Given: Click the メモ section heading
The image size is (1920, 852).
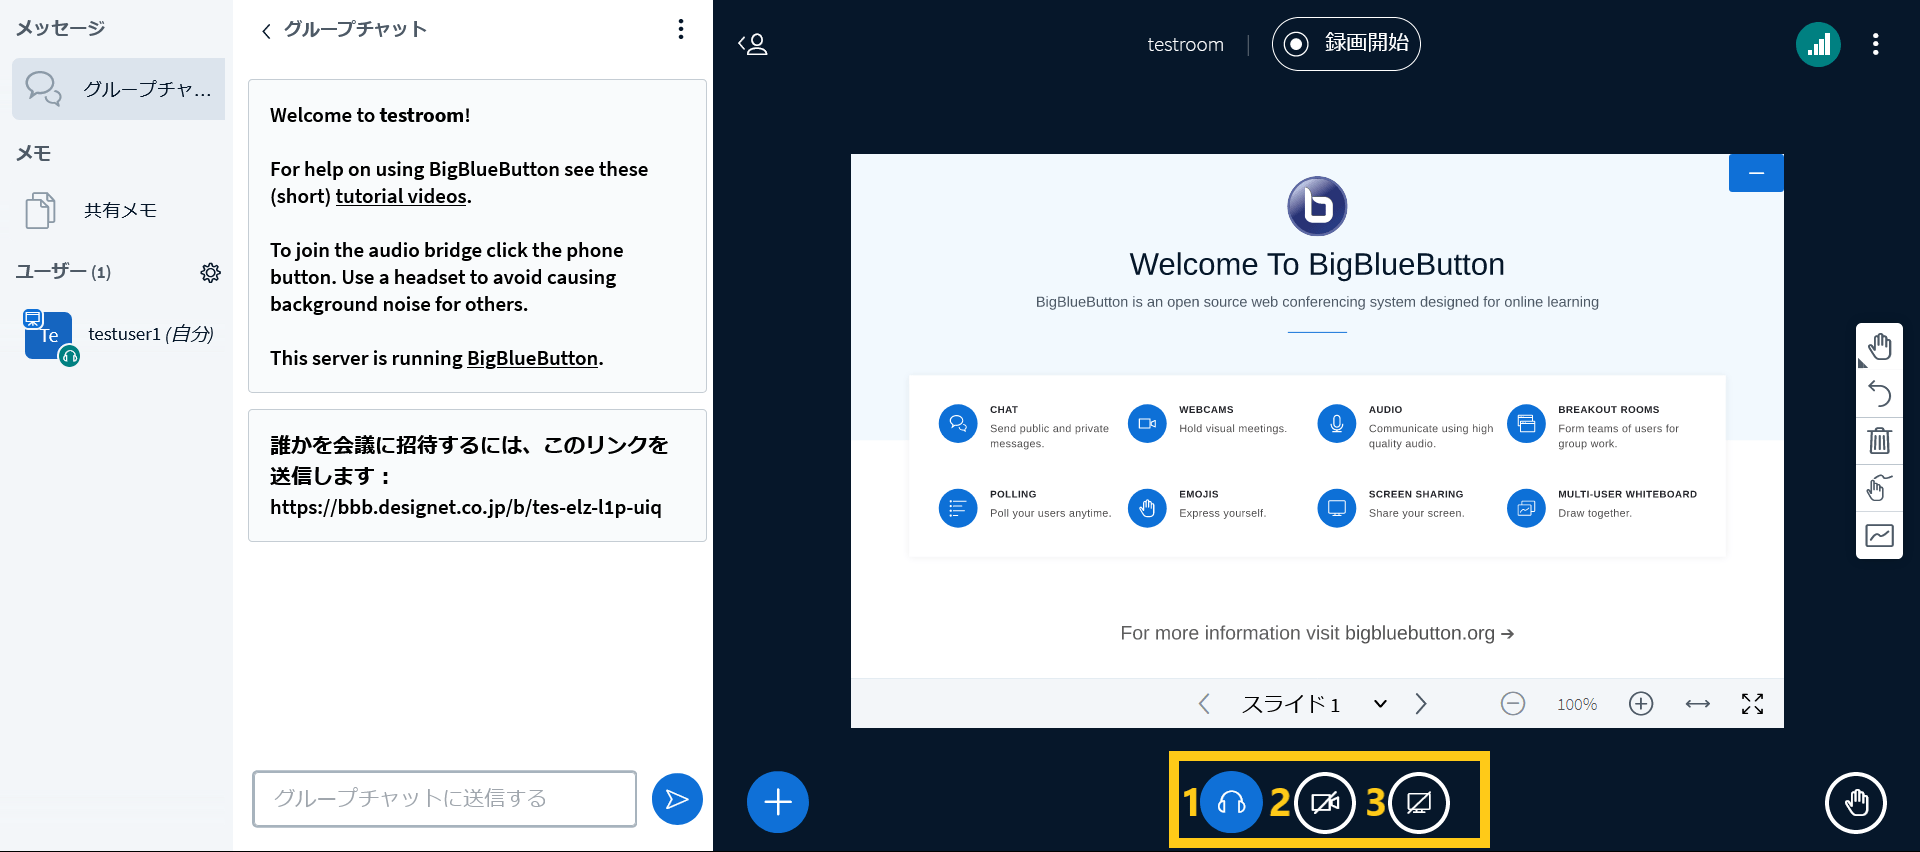Looking at the screenshot, I should point(33,153).
